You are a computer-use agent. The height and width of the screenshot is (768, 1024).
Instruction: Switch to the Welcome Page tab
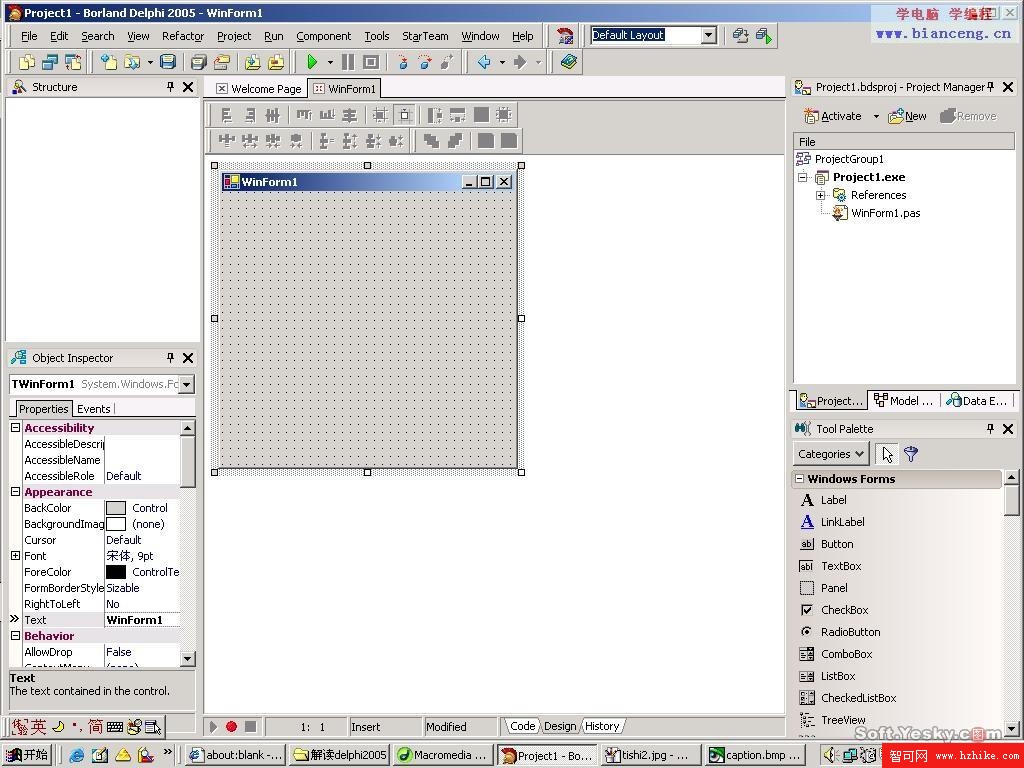[x=259, y=89]
